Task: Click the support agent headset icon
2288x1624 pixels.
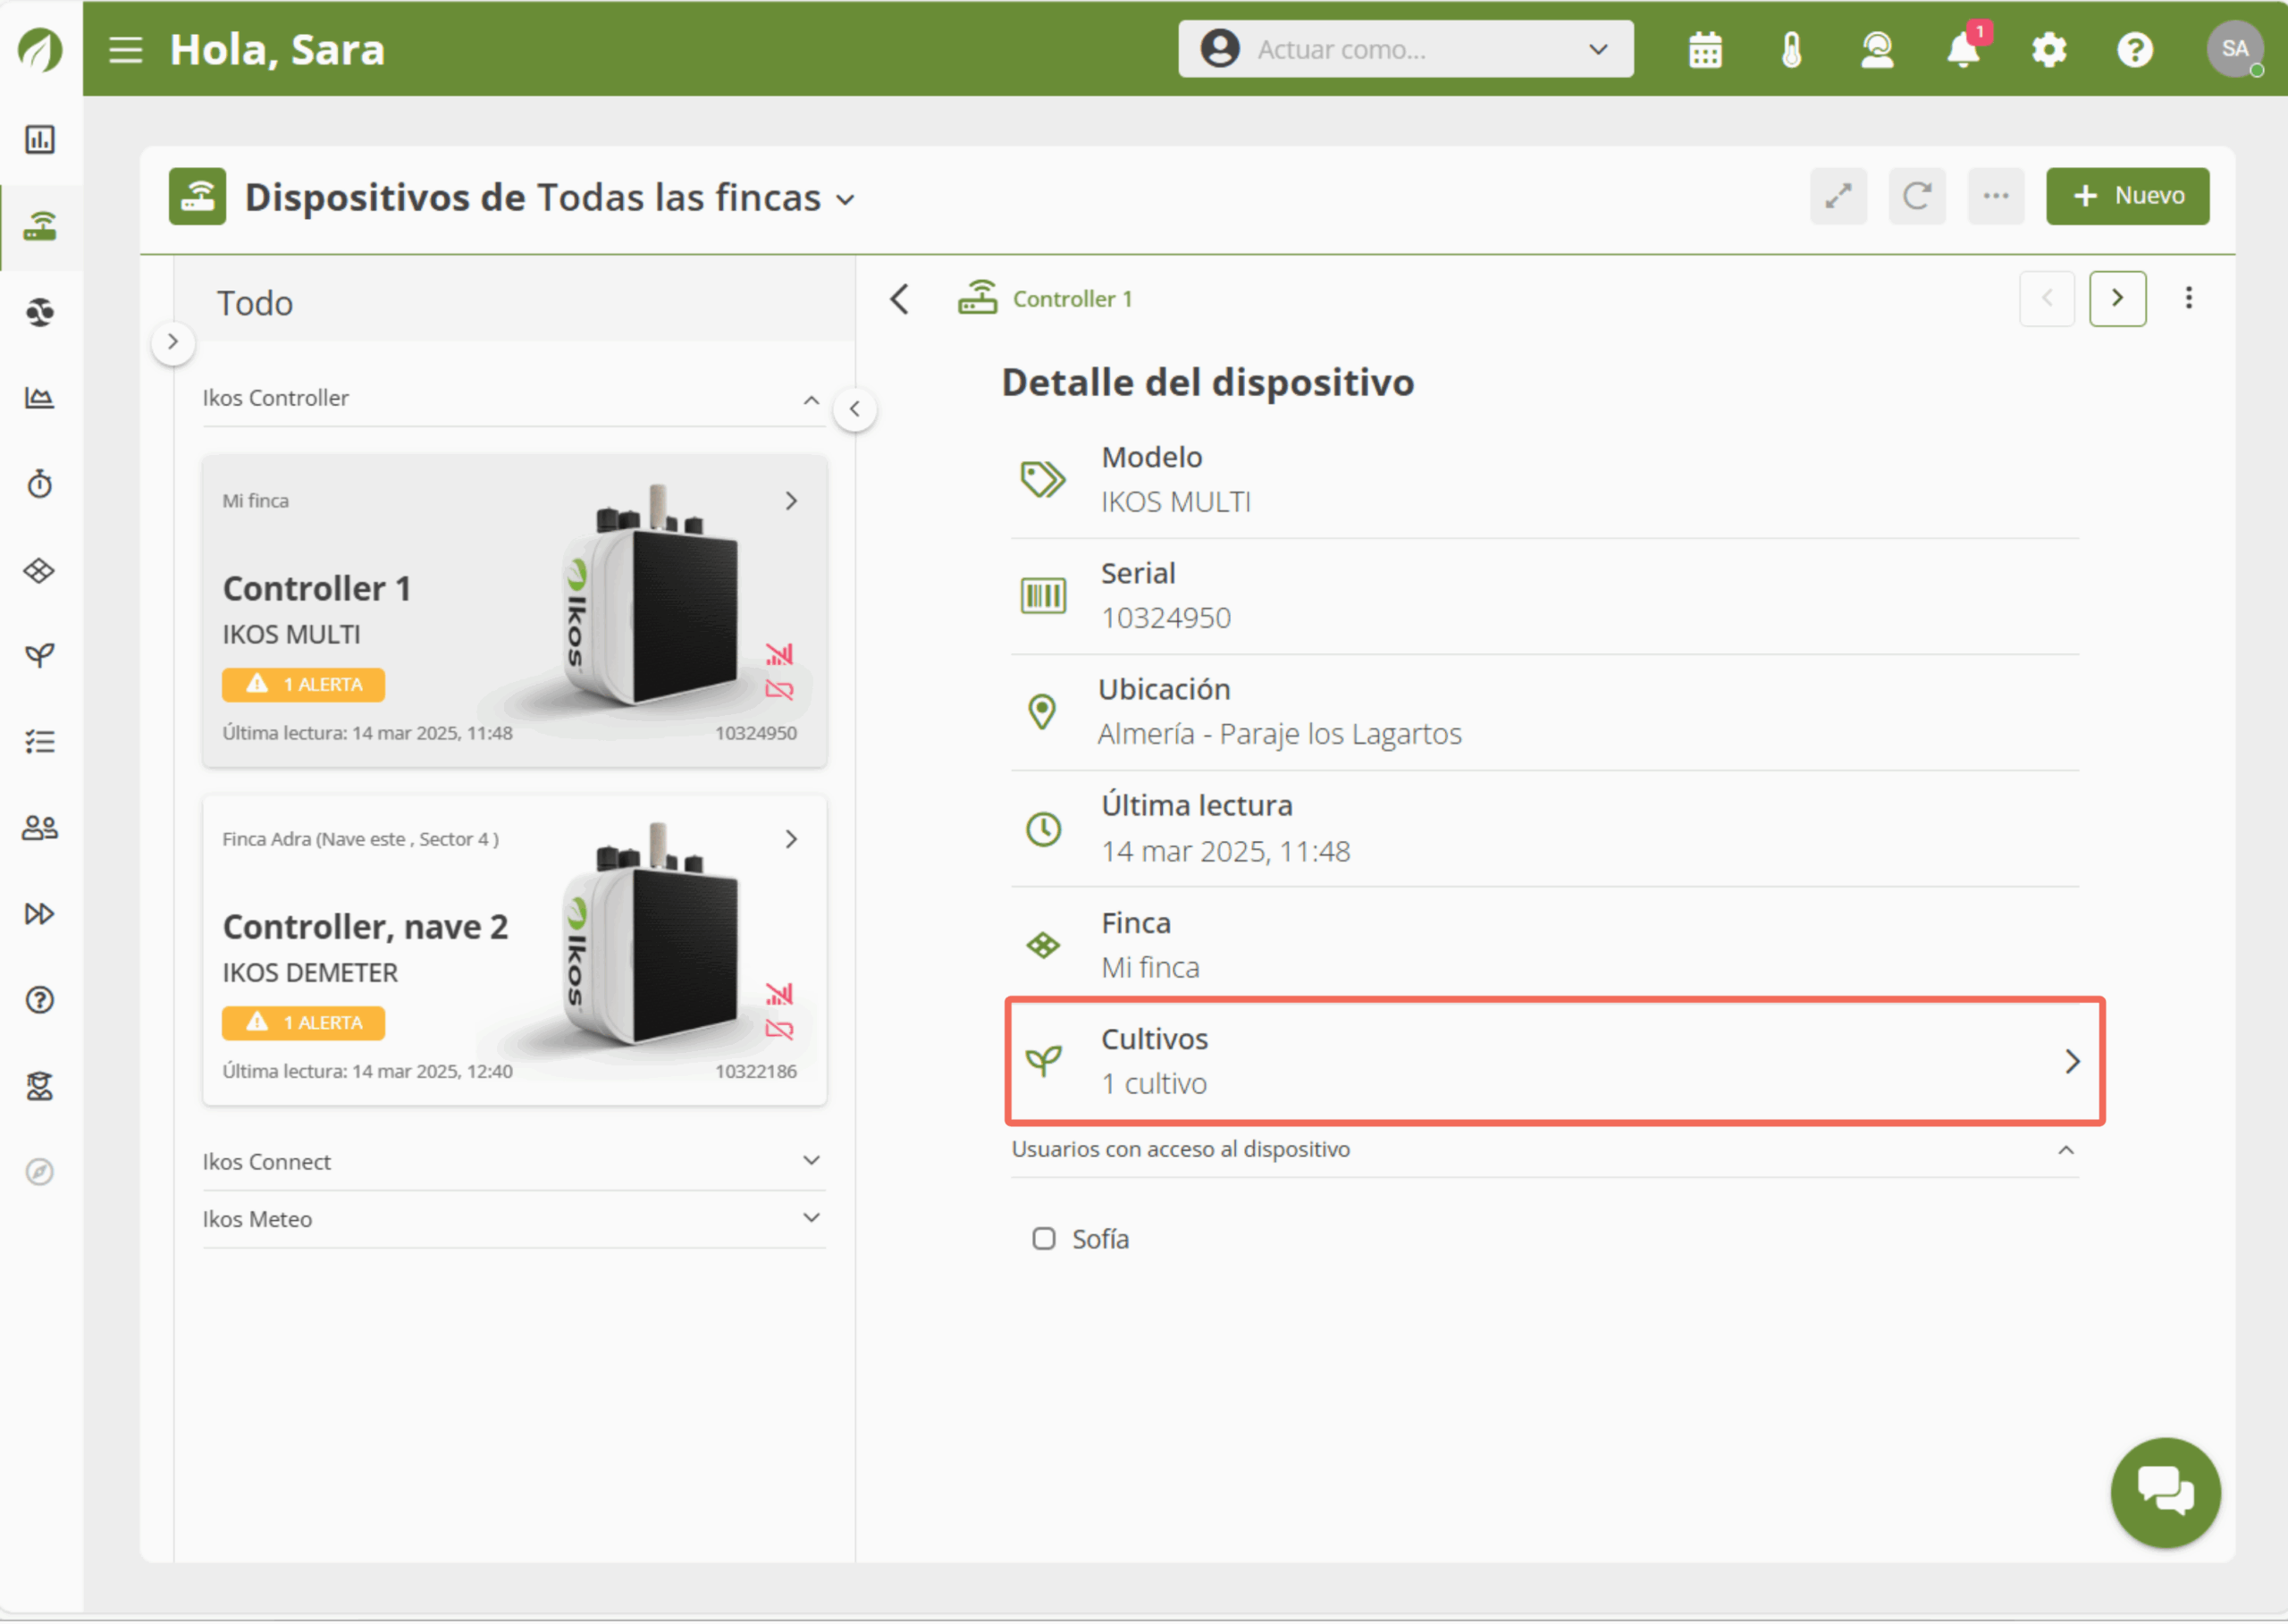Action: point(1877,50)
